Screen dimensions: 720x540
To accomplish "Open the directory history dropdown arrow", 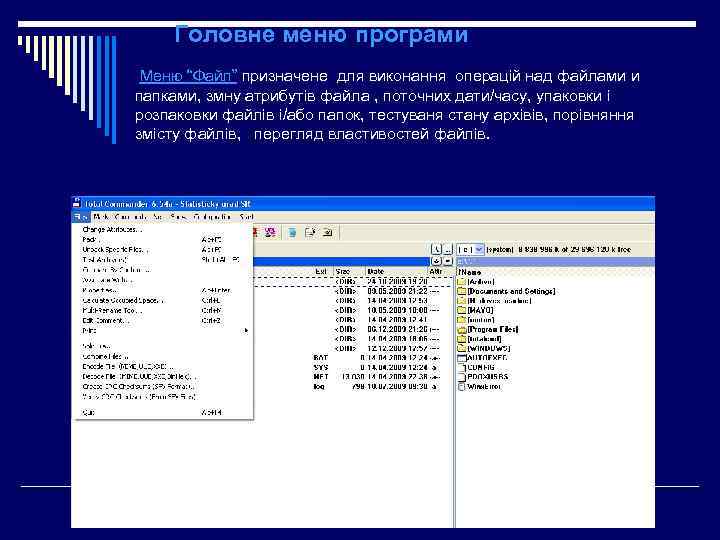I will click(x=448, y=261).
